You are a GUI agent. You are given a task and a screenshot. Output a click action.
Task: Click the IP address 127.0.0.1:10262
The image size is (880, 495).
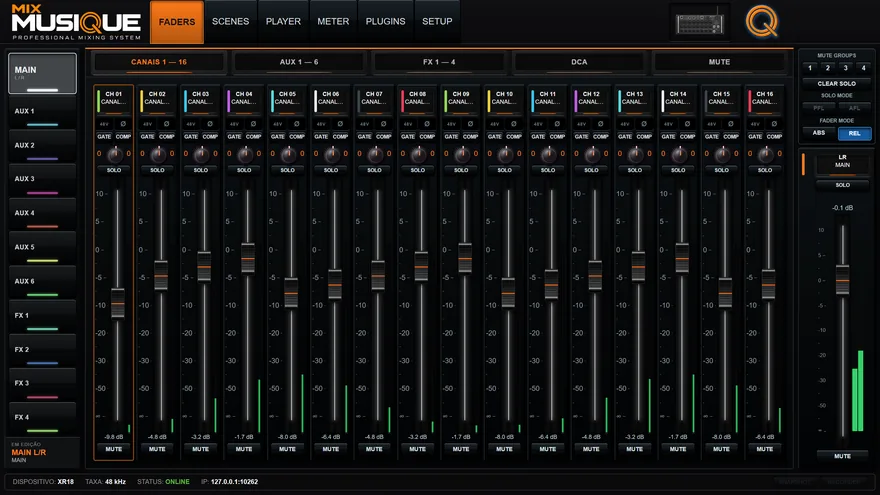[235, 482]
